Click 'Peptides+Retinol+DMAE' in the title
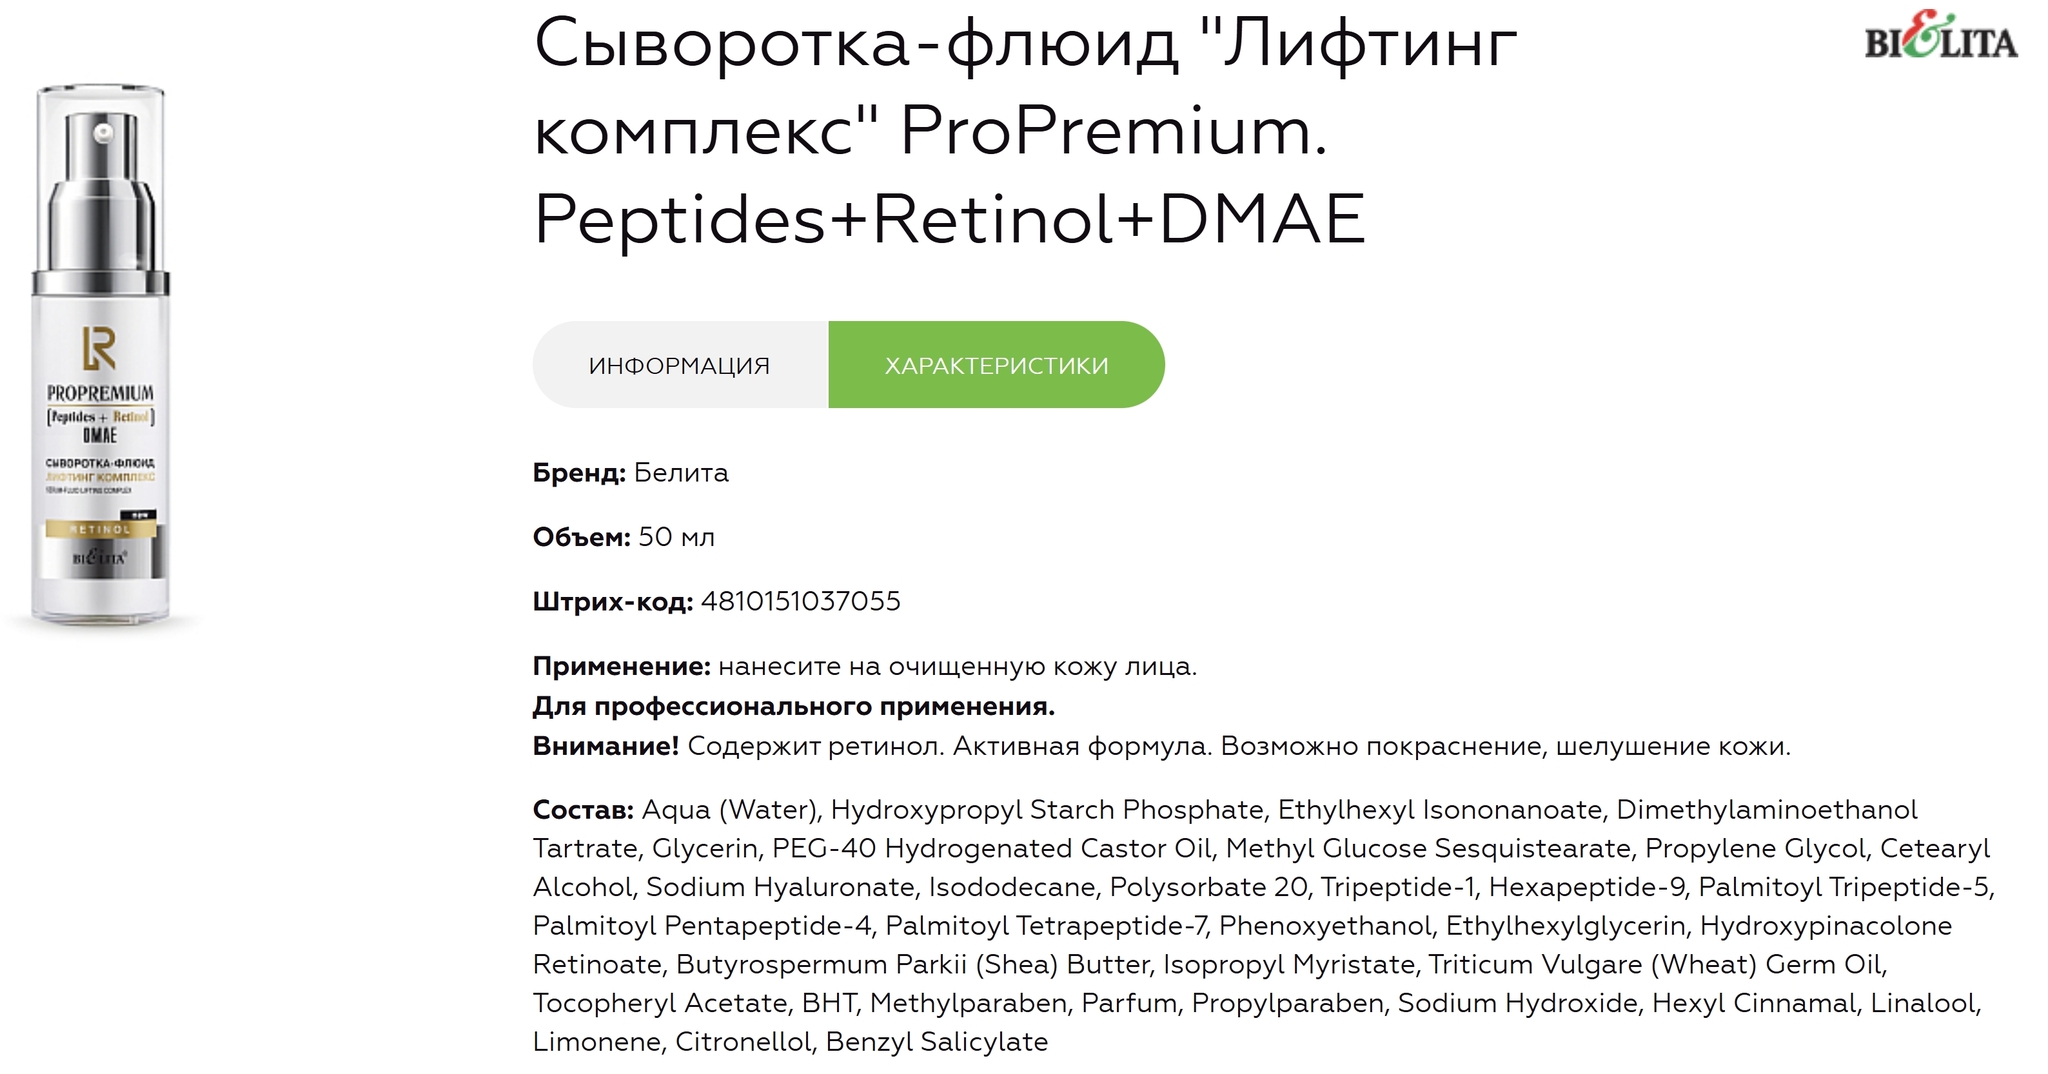The height and width of the screenshot is (1074, 2048). 950,219
